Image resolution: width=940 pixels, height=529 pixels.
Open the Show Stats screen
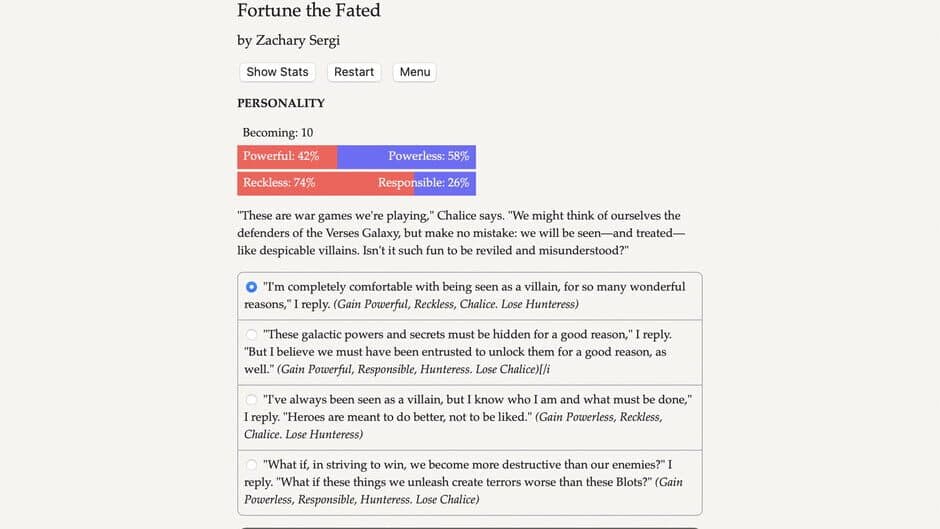pyautogui.click(x=277, y=72)
